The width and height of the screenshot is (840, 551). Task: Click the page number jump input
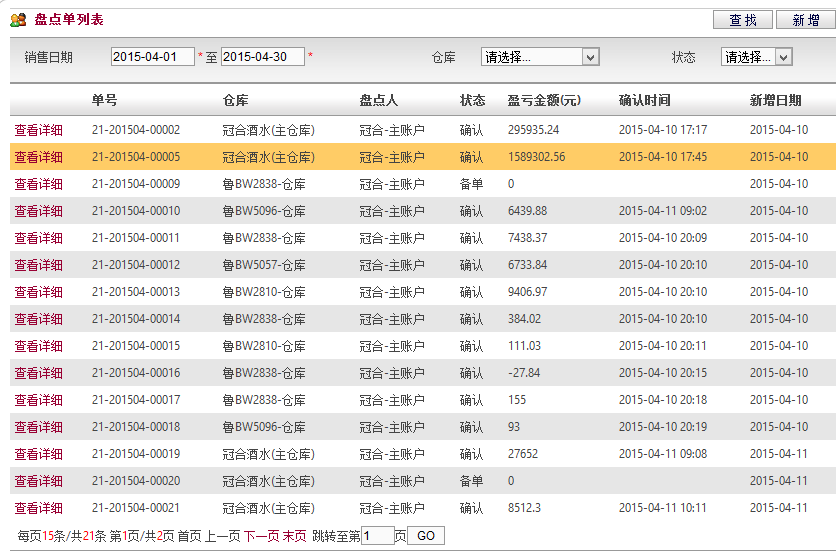(377, 536)
